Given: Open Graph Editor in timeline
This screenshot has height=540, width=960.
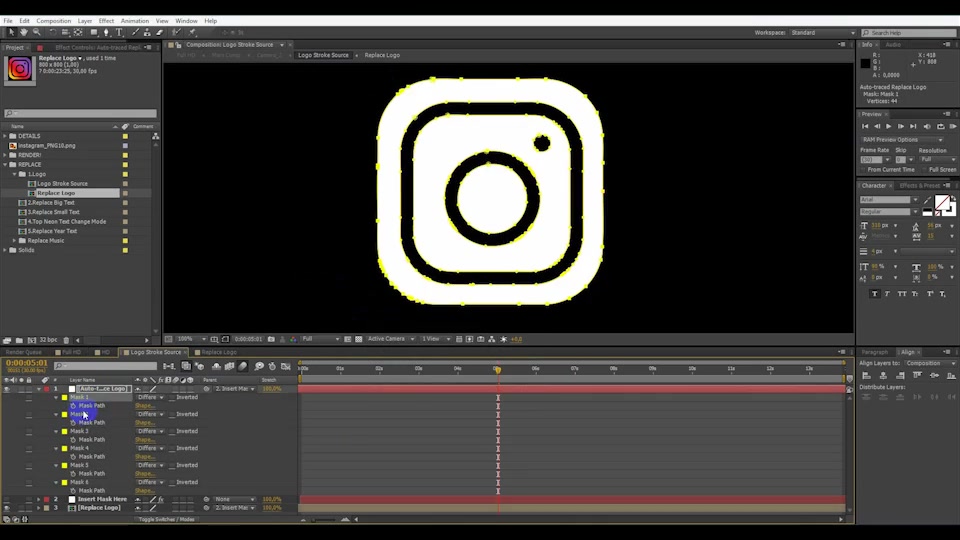Looking at the screenshot, I should tap(286, 366).
